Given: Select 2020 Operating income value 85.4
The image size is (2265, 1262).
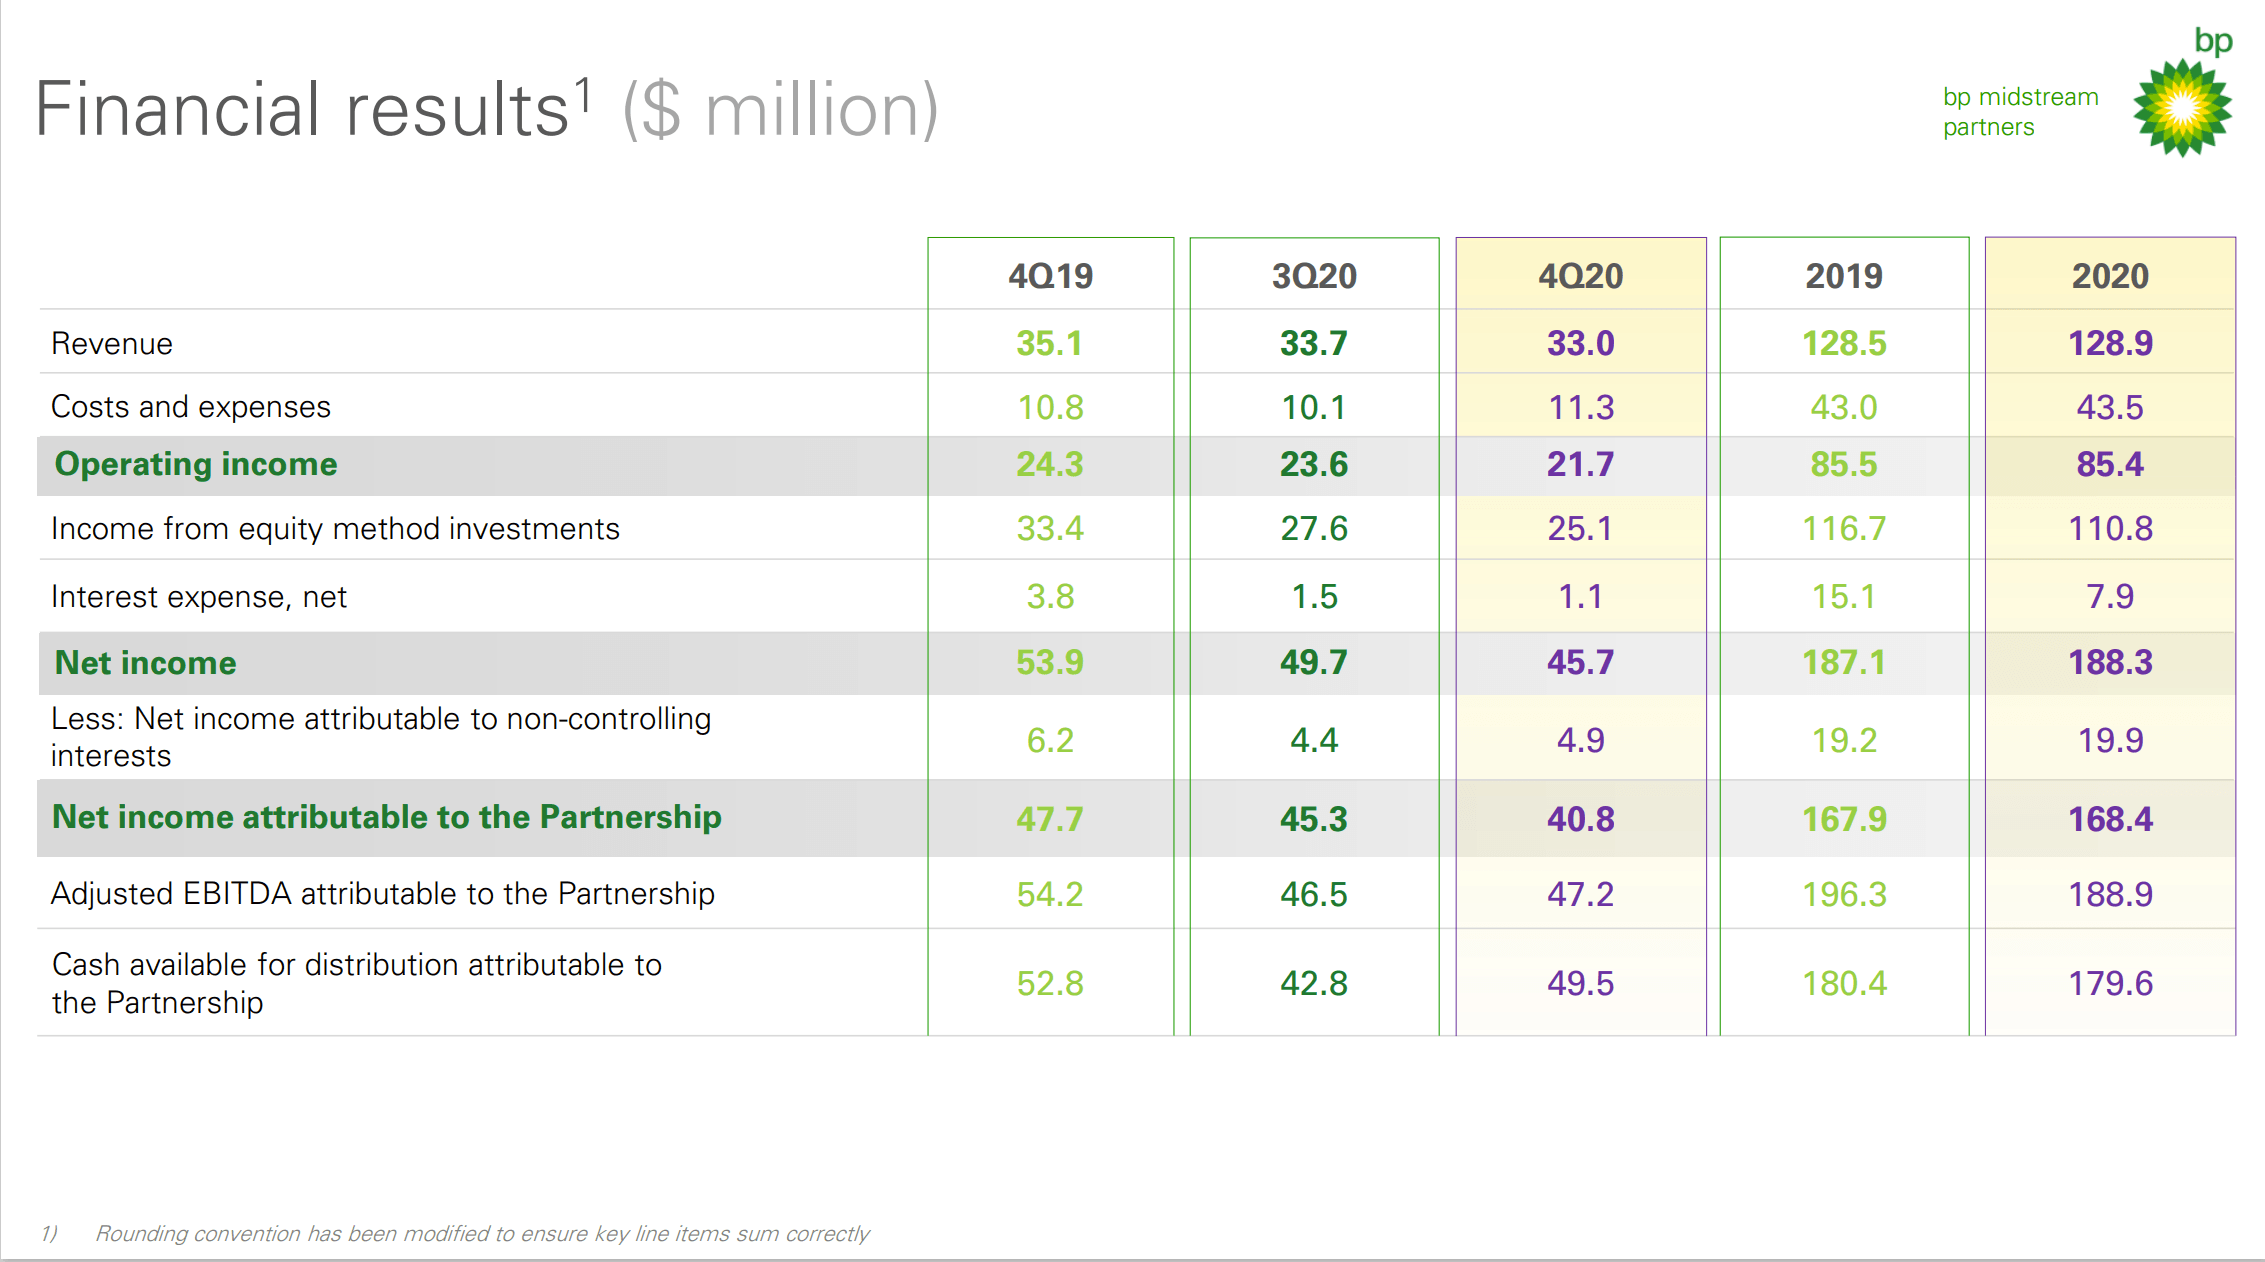Looking at the screenshot, I should [x=2110, y=465].
